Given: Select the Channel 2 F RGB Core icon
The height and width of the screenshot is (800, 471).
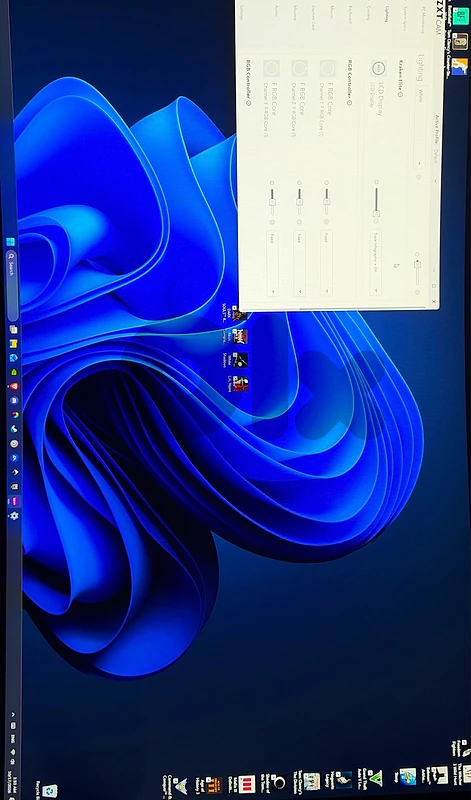Looking at the screenshot, I should click(x=300, y=68).
